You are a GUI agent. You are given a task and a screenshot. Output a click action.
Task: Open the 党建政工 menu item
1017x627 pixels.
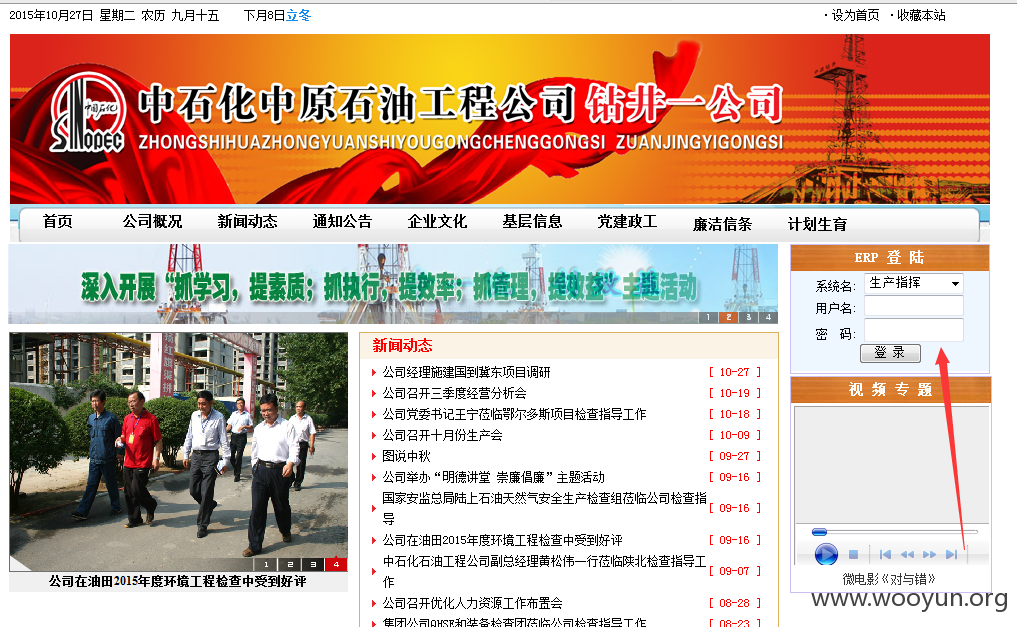(627, 222)
